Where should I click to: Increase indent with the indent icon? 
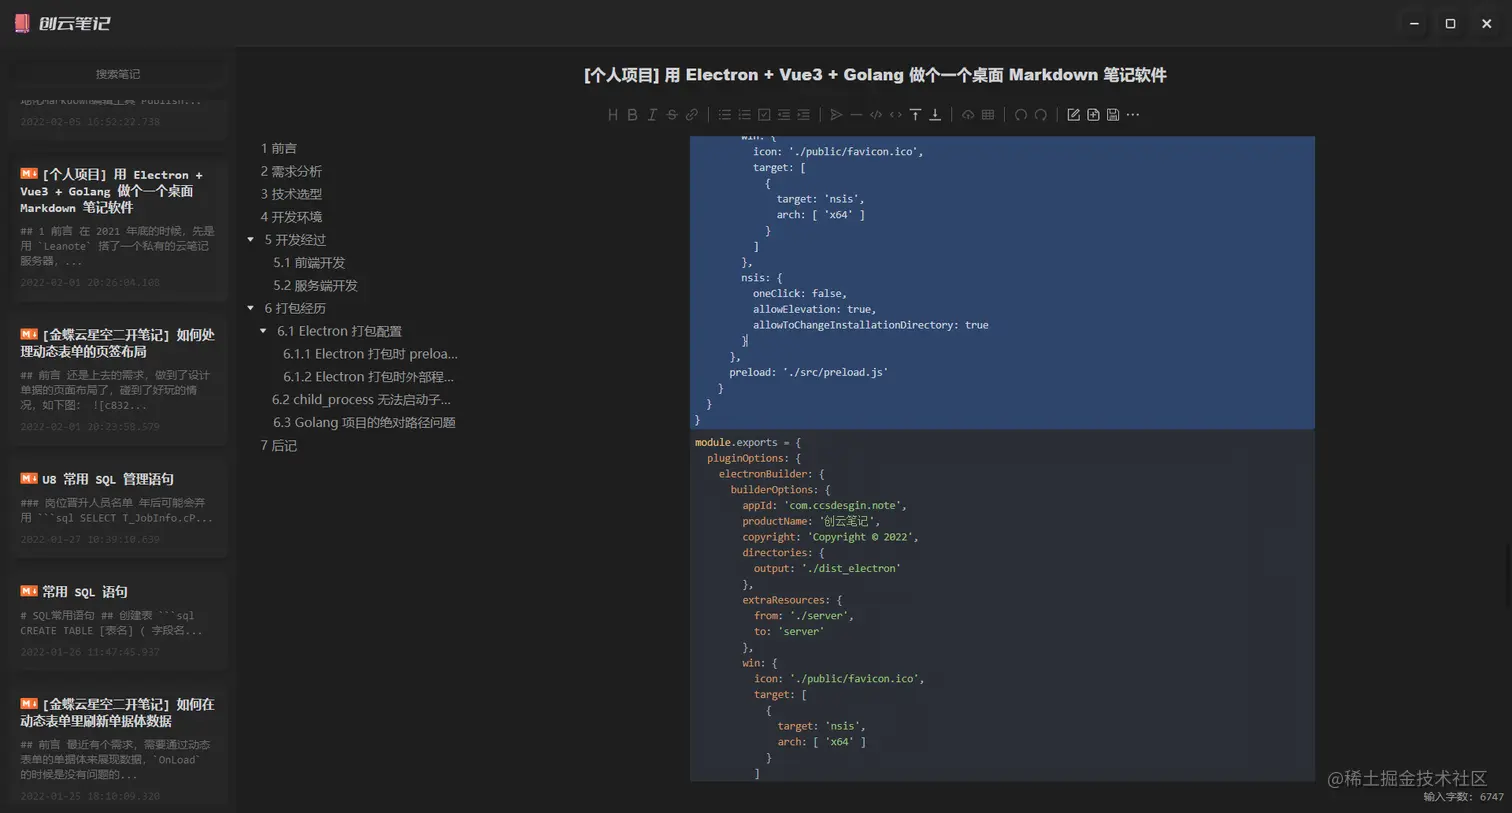803,115
